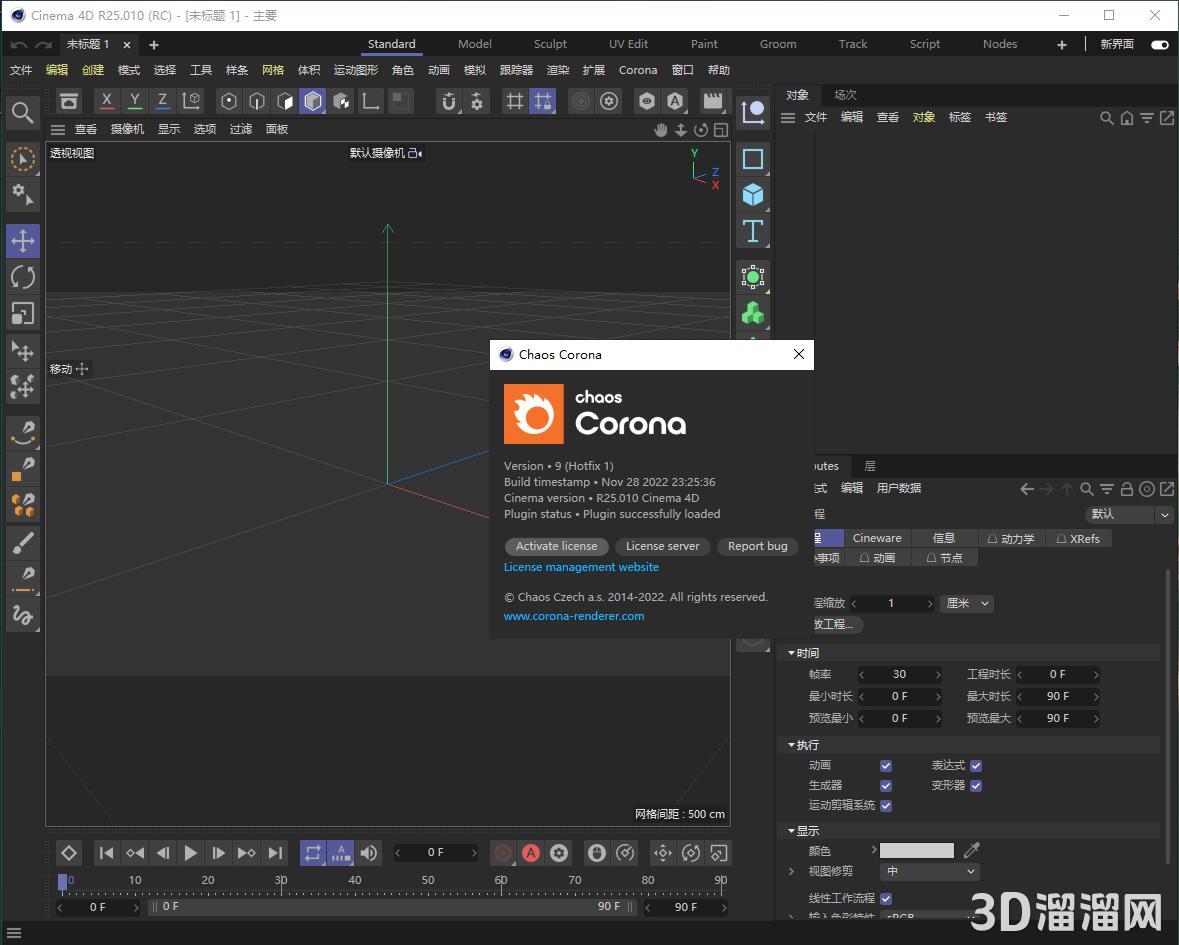Open the 中 dropdown next to 视图修改

tap(929, 871)
